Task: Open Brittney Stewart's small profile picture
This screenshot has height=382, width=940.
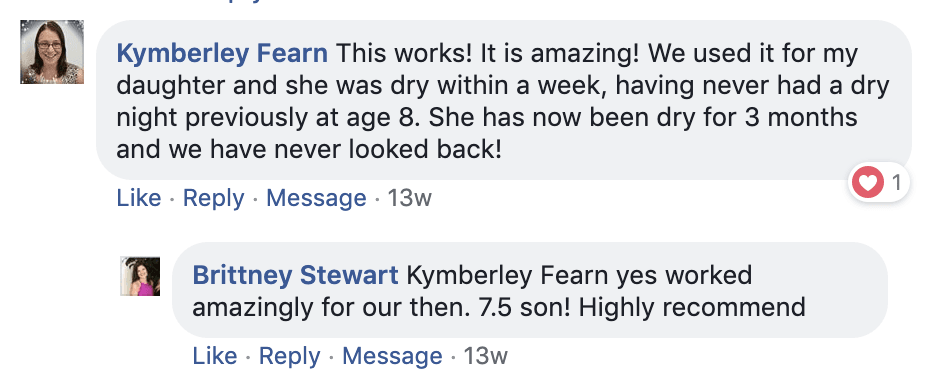Action: pos(140,276)
